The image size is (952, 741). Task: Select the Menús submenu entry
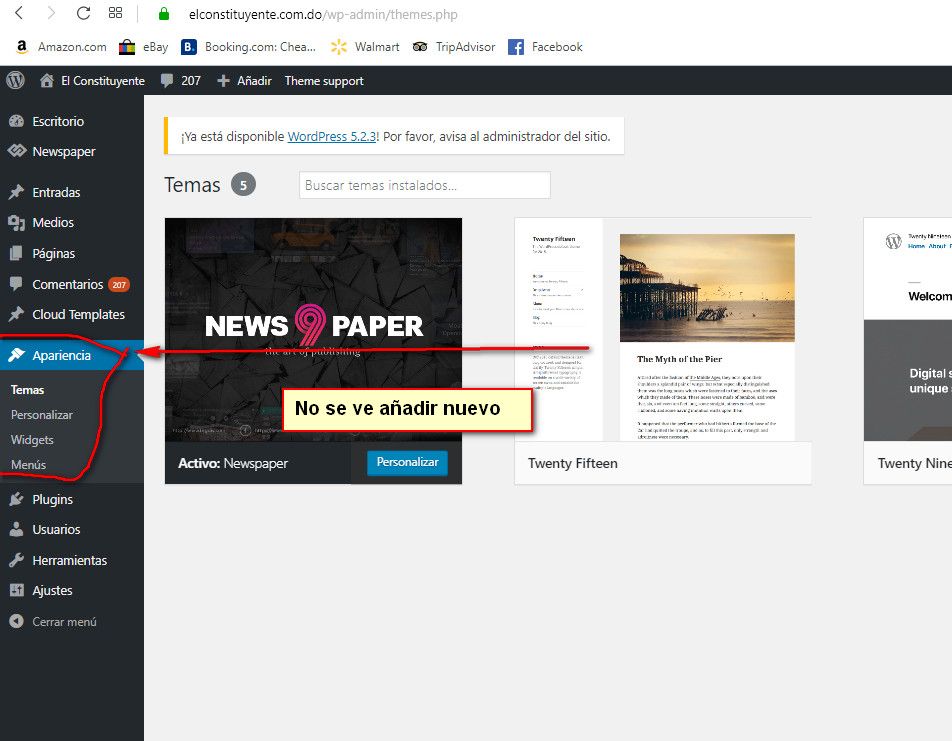point(29,465)
